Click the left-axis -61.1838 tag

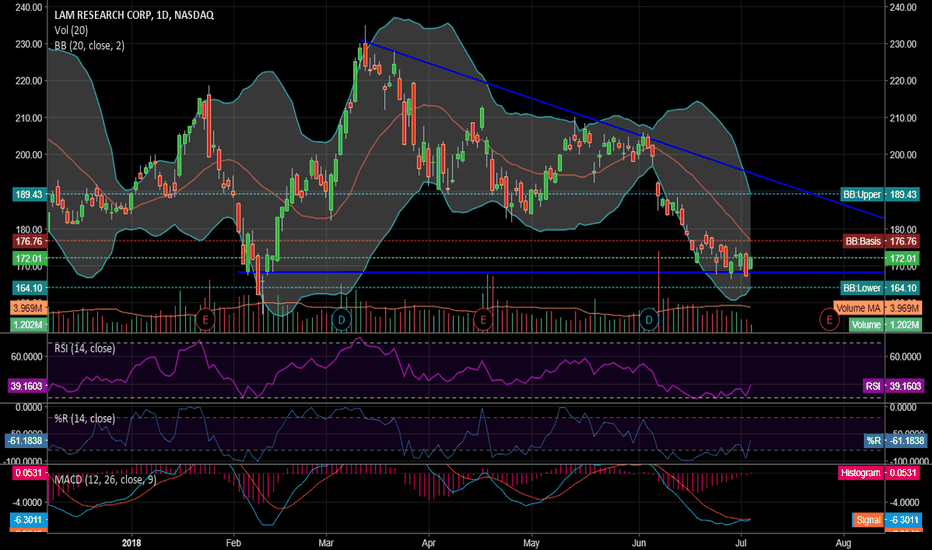pyautogui.click(x=26, y=441)
